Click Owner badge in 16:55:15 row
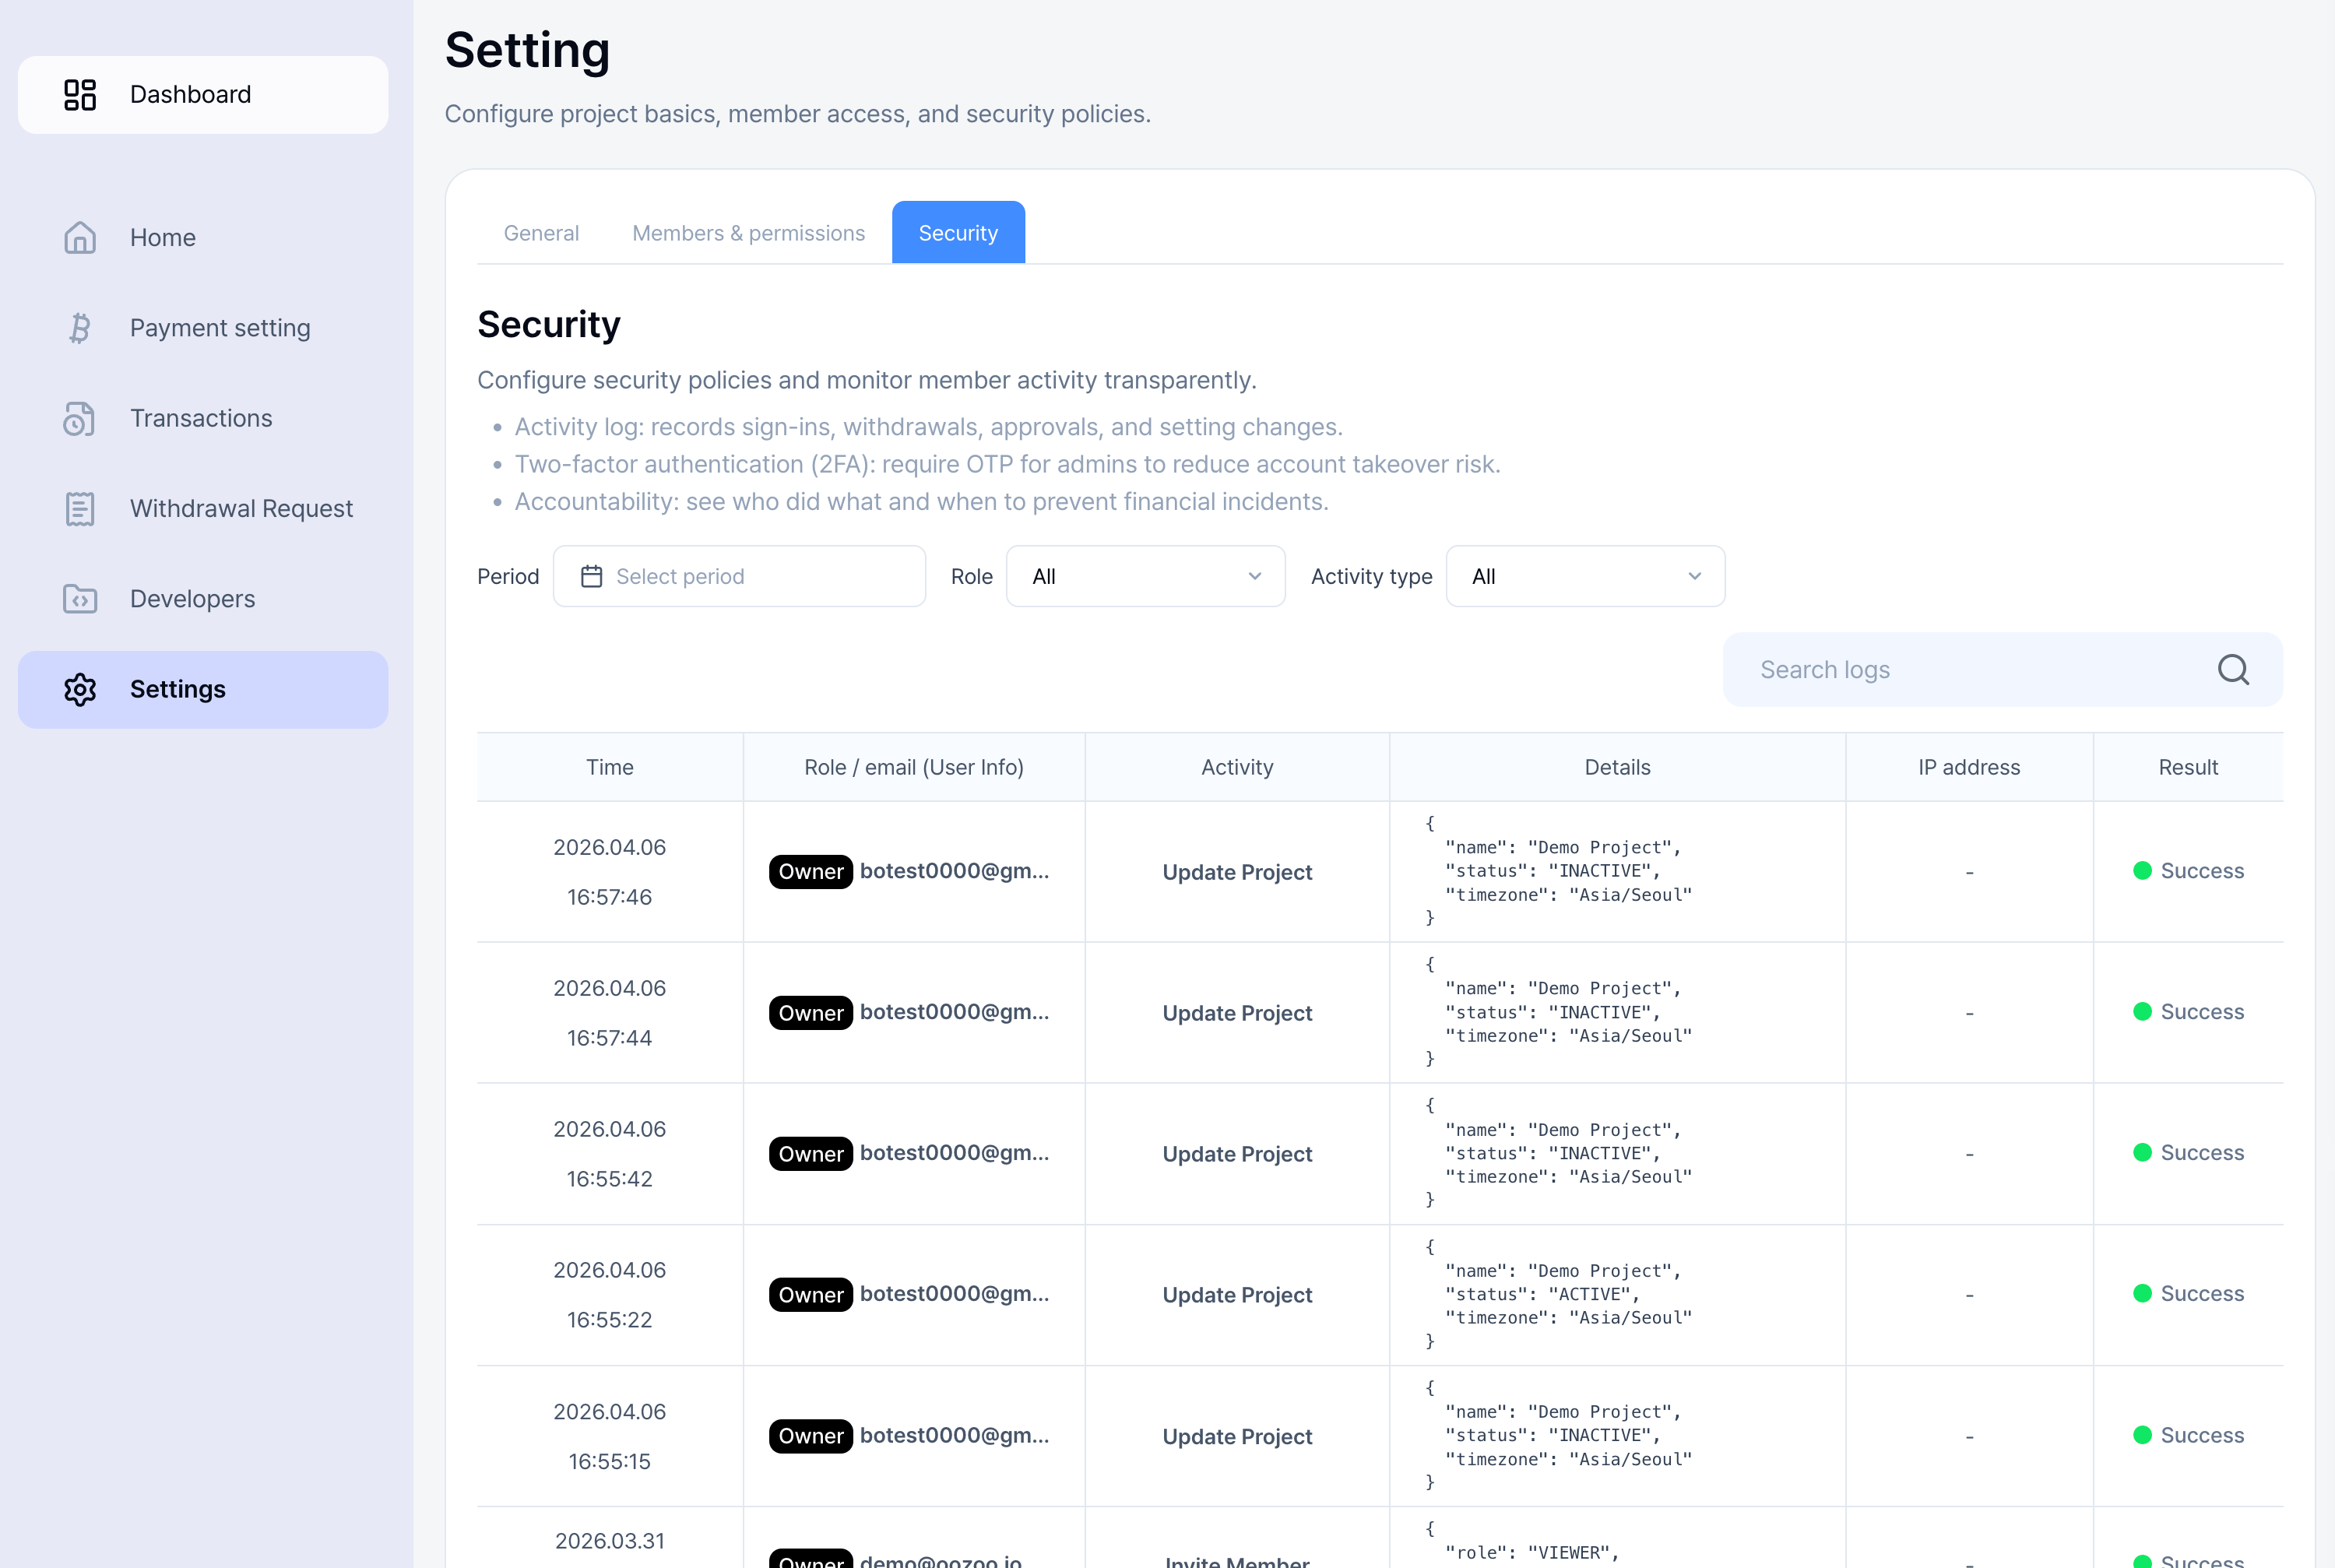2335x1568 pixels. point(810,1436)
